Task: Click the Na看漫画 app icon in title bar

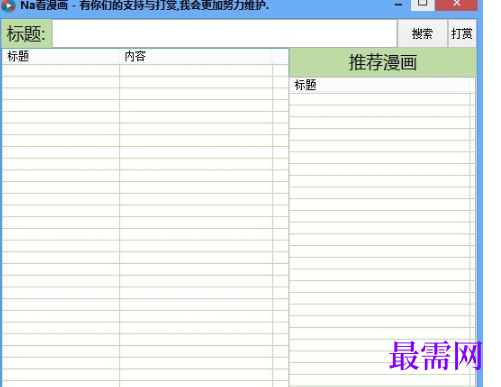Action: (x=9, y=5)
